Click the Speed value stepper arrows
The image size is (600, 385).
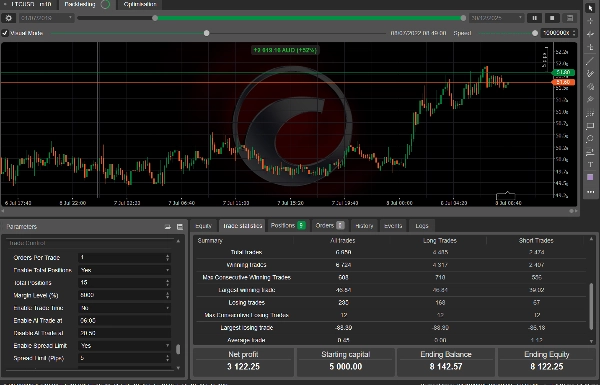click(x=574, y=33)
